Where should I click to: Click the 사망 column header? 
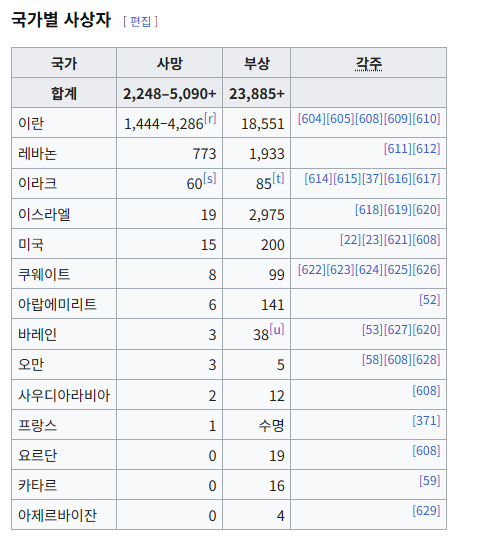[169, 63]
